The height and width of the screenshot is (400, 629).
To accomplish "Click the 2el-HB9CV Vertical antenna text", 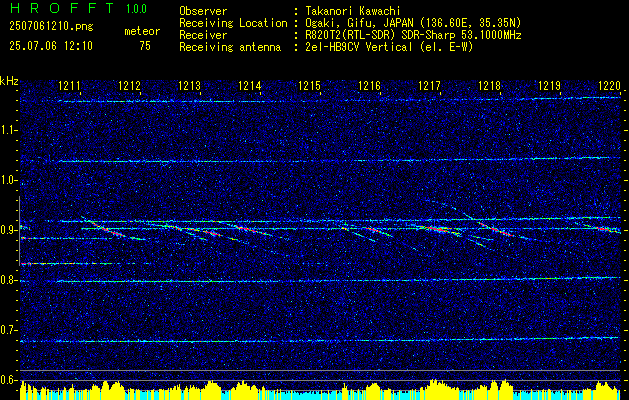I will [x=389, y=47].
